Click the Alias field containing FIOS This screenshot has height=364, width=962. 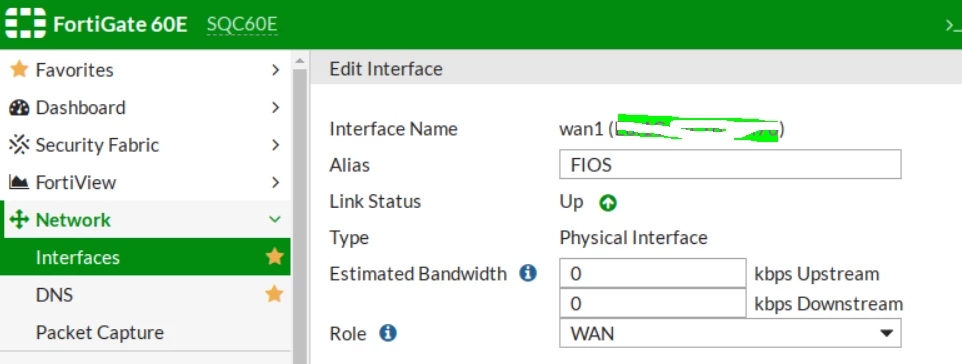pos(730,165)
